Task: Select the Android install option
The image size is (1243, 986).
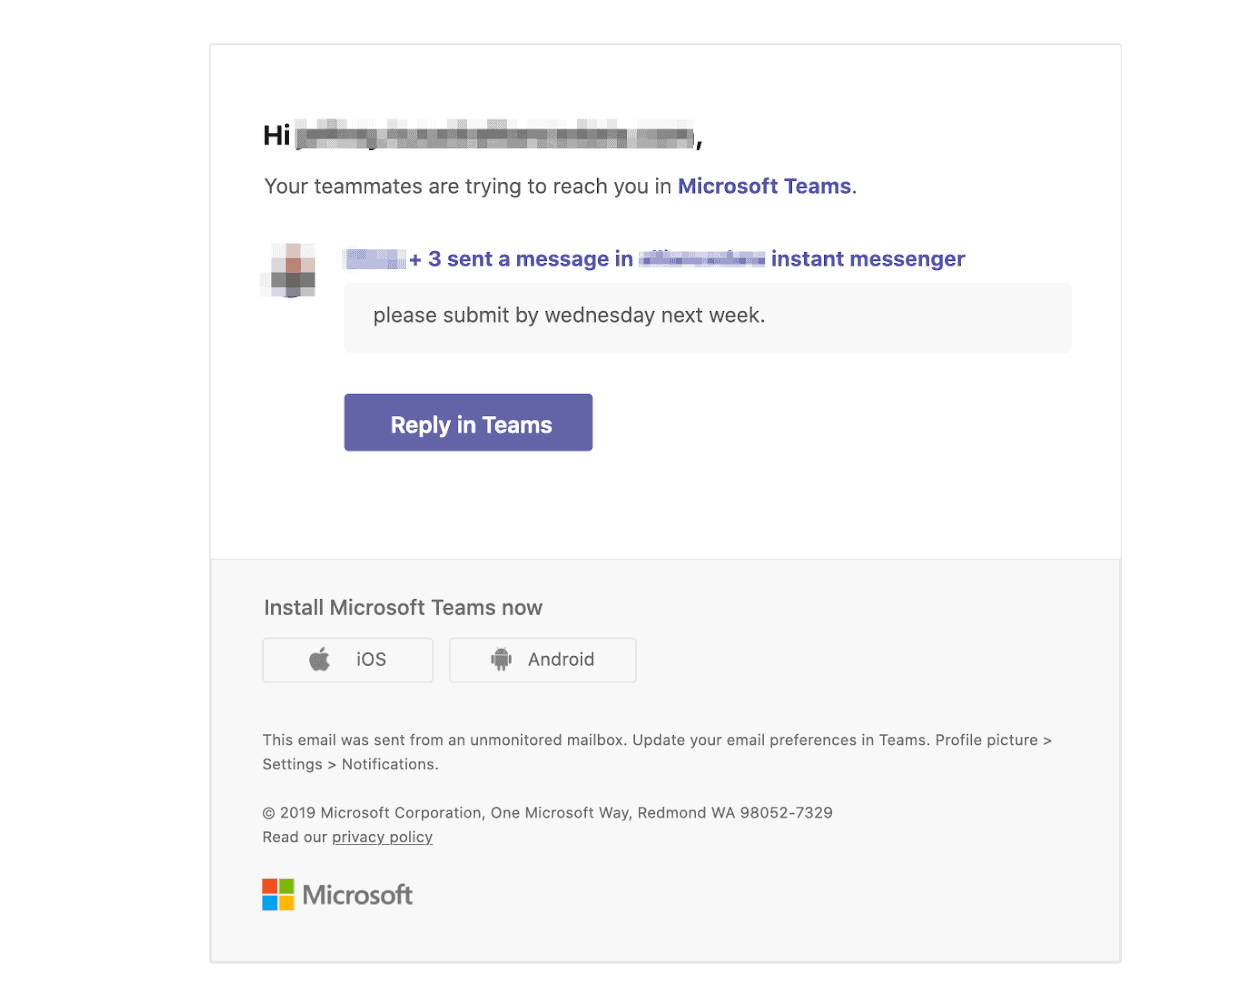Action: point(542,659)
